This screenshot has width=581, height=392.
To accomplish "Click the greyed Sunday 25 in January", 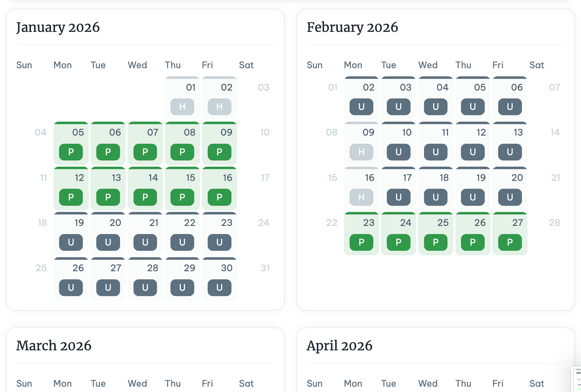I will point(41,268).
